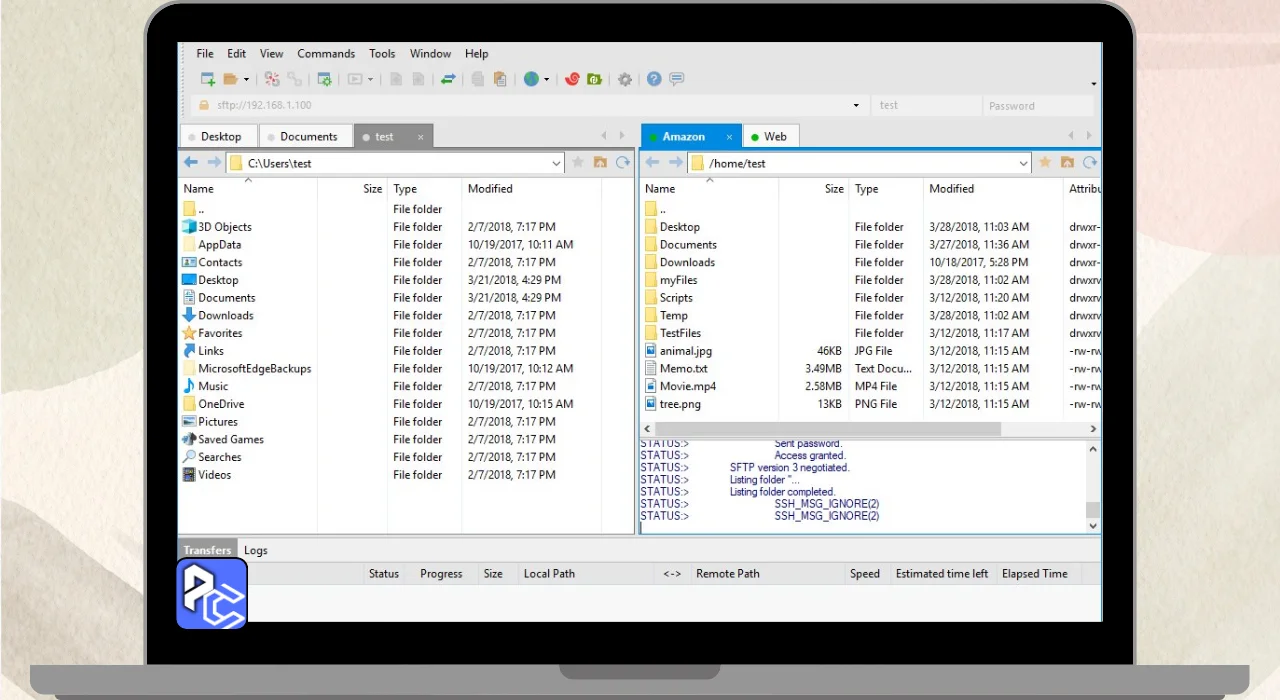1280x700 pixels.
Task: Switch to the Web remote tab
Action: pos(774,136)
